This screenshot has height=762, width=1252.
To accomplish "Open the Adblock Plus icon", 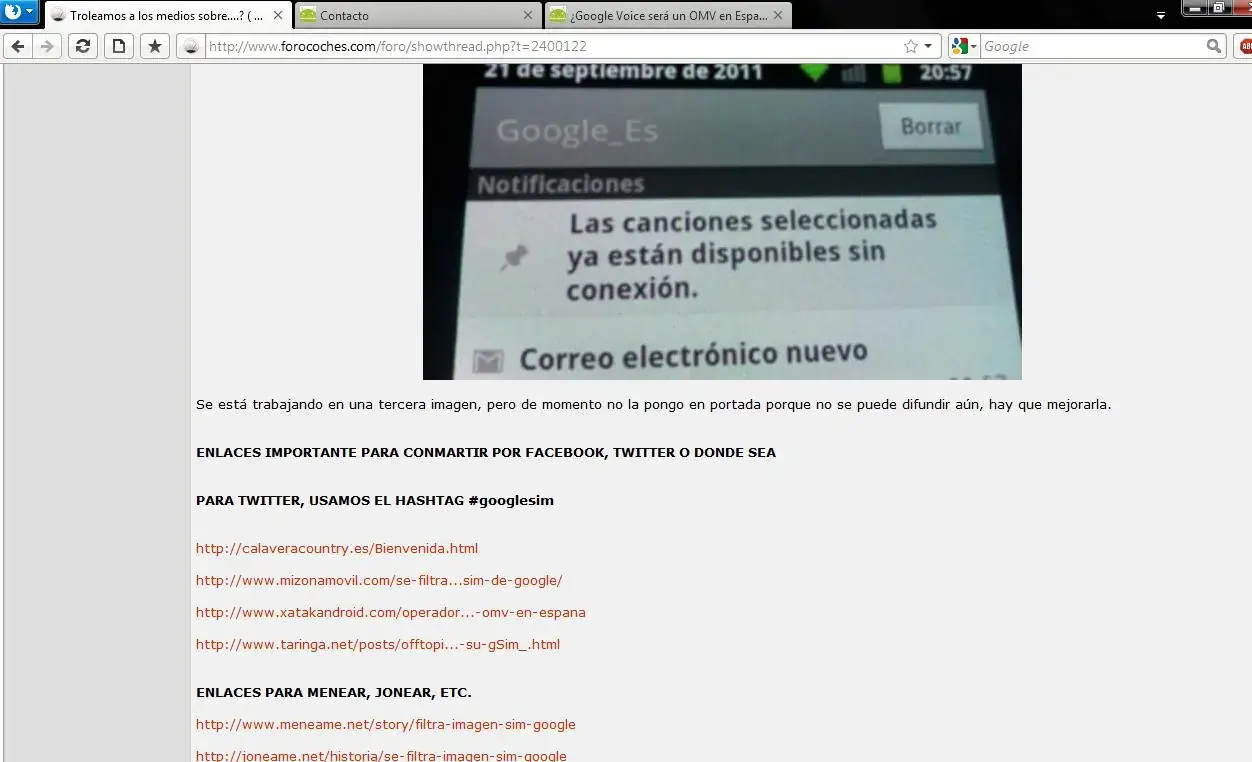I will pos(1245,46).
